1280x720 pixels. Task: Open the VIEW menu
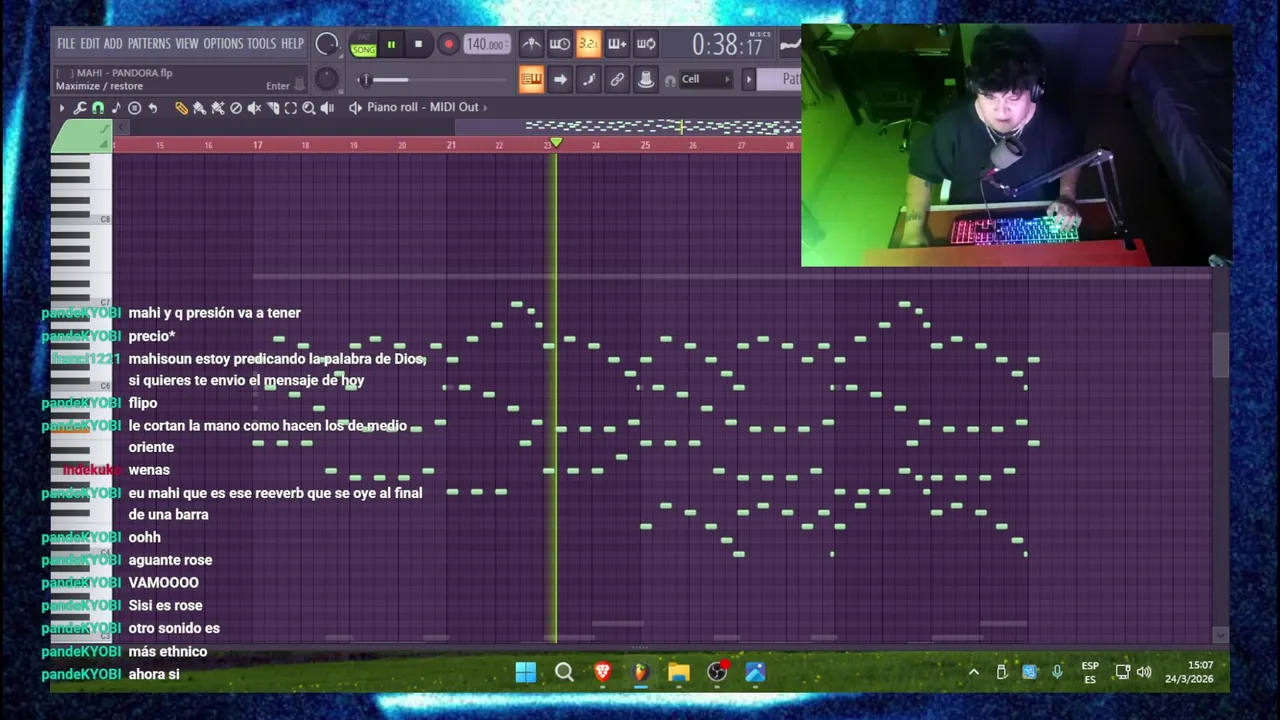coord(187,44)
